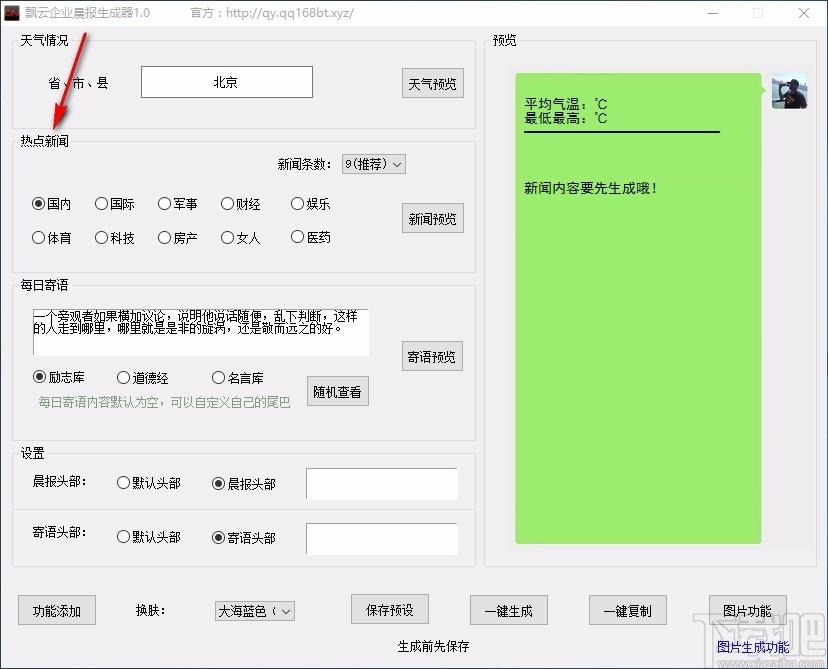Choose the 晨报头部 radio option
This screenshot has width=828, height=669.
pyautogui.click(x=244, y=484)
